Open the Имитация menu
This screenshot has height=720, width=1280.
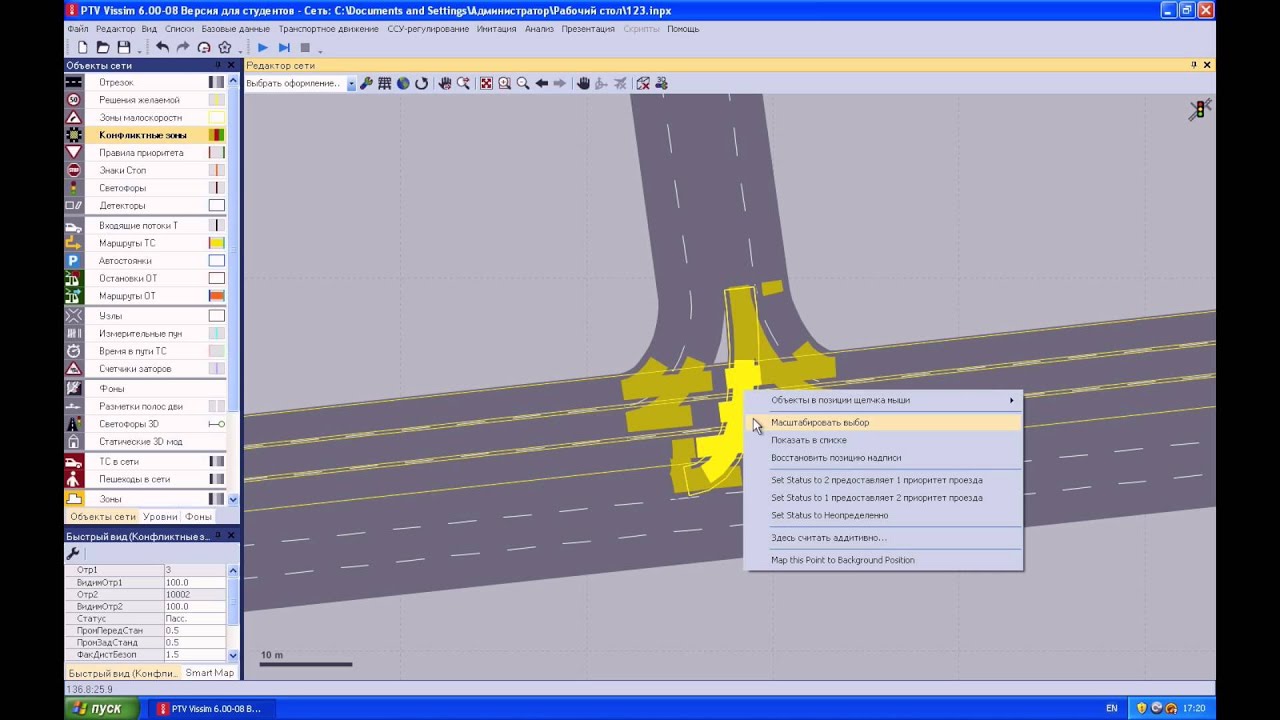click(497, 29)
